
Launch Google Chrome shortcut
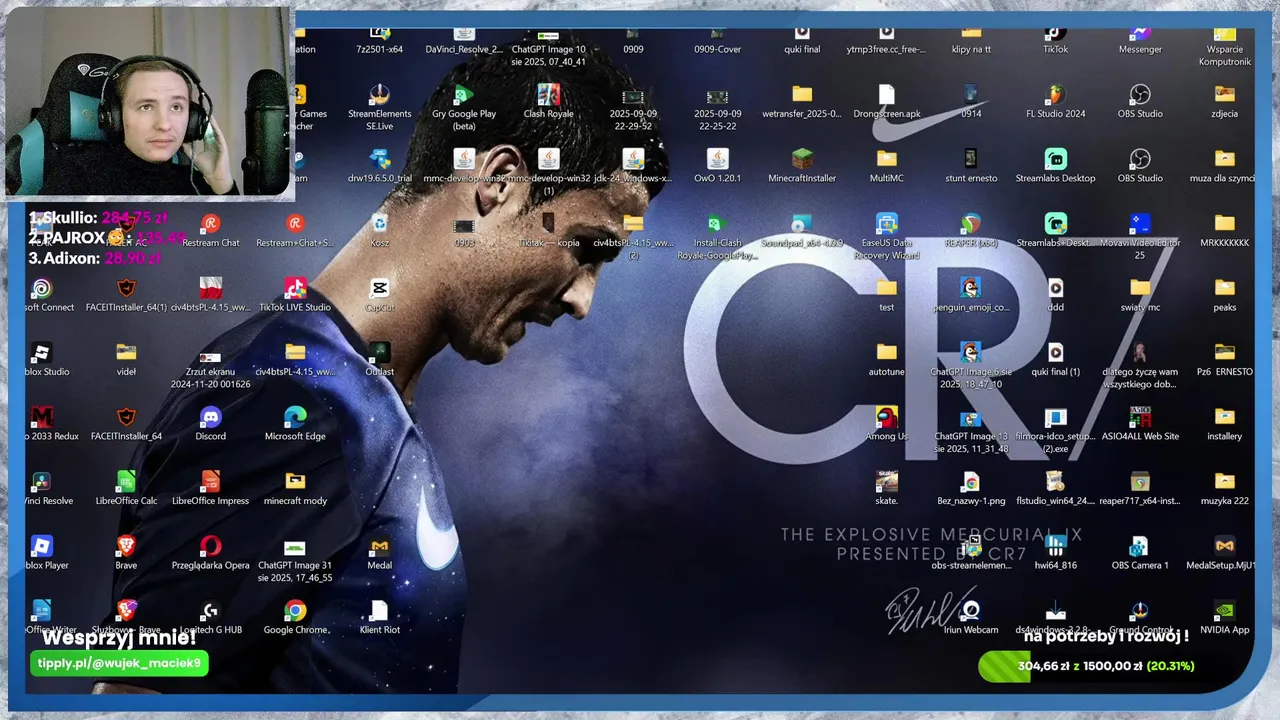pyautogui.click(x=295, y=617)
